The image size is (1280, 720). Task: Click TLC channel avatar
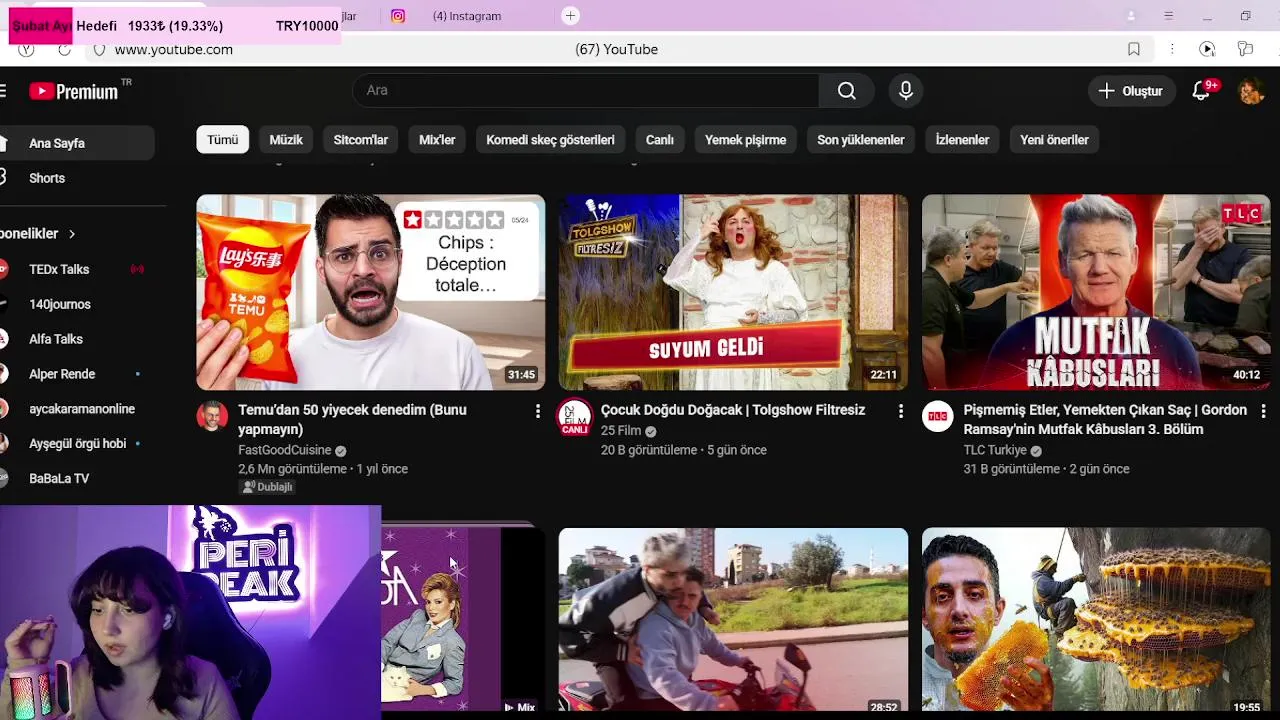[937, 416]
